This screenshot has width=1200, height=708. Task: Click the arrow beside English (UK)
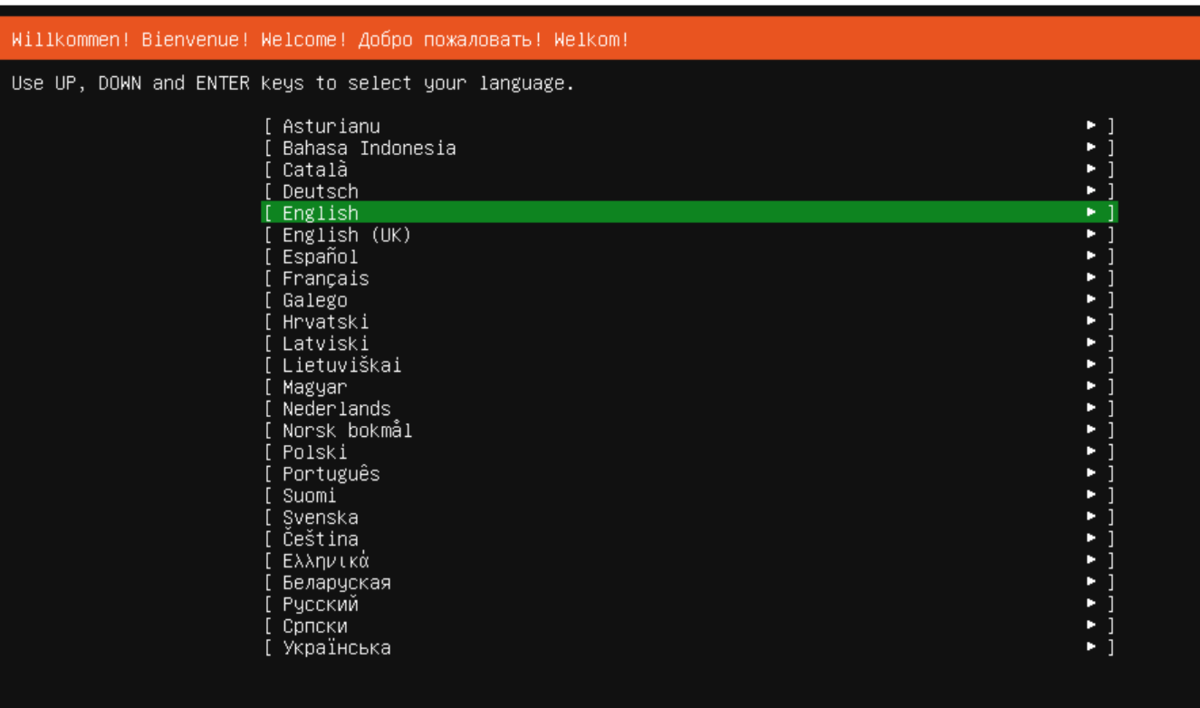pos(1092,235)
